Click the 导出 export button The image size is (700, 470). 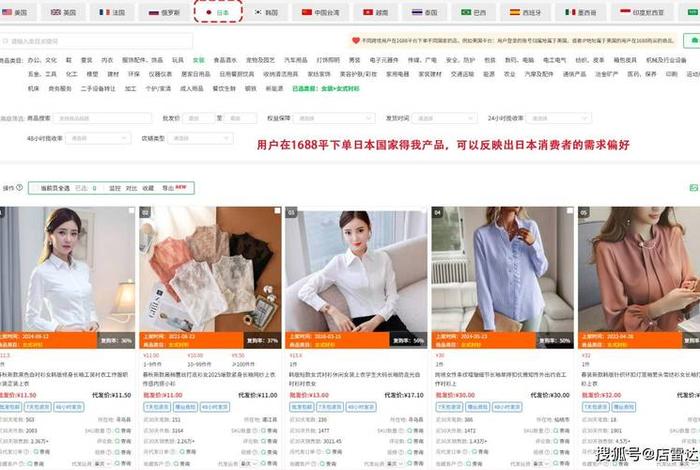tap(166, 188)
